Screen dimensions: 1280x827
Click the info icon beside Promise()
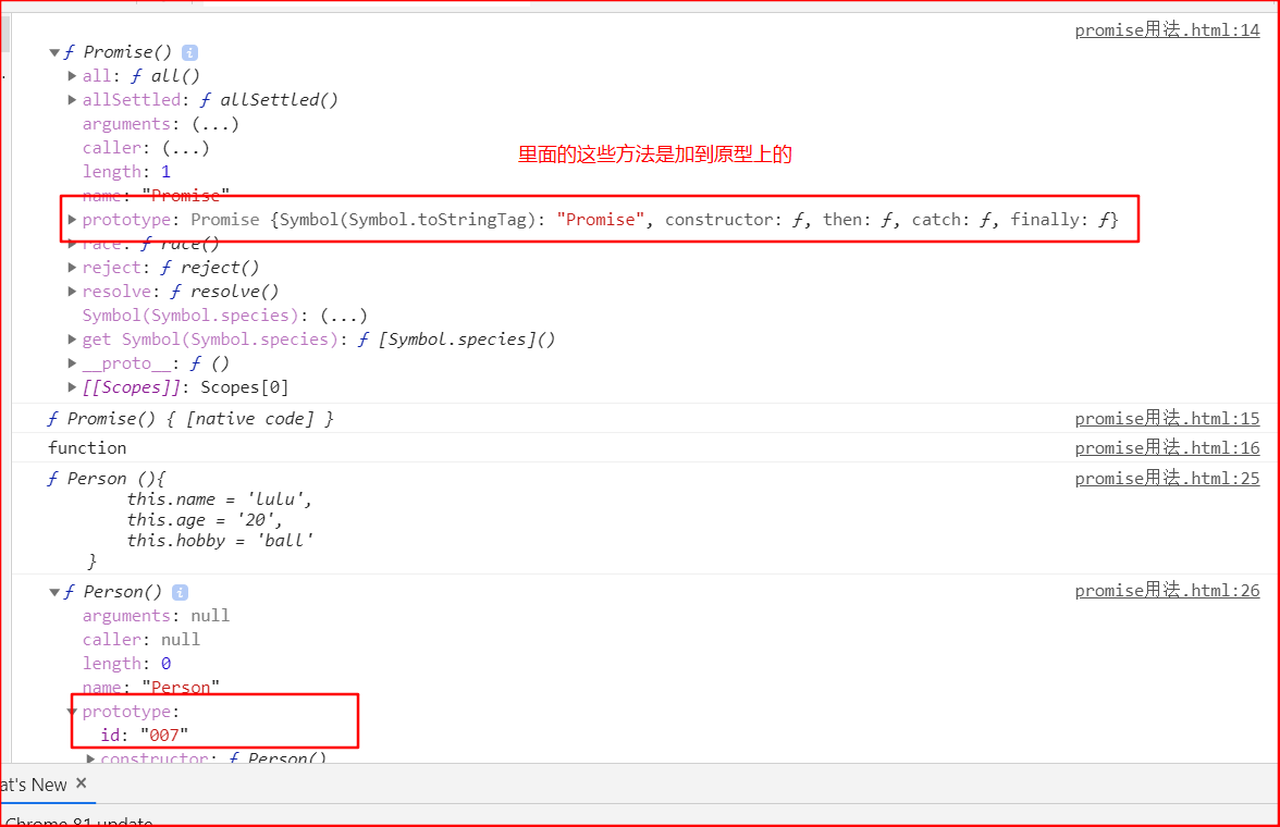(x=190, y=52)
